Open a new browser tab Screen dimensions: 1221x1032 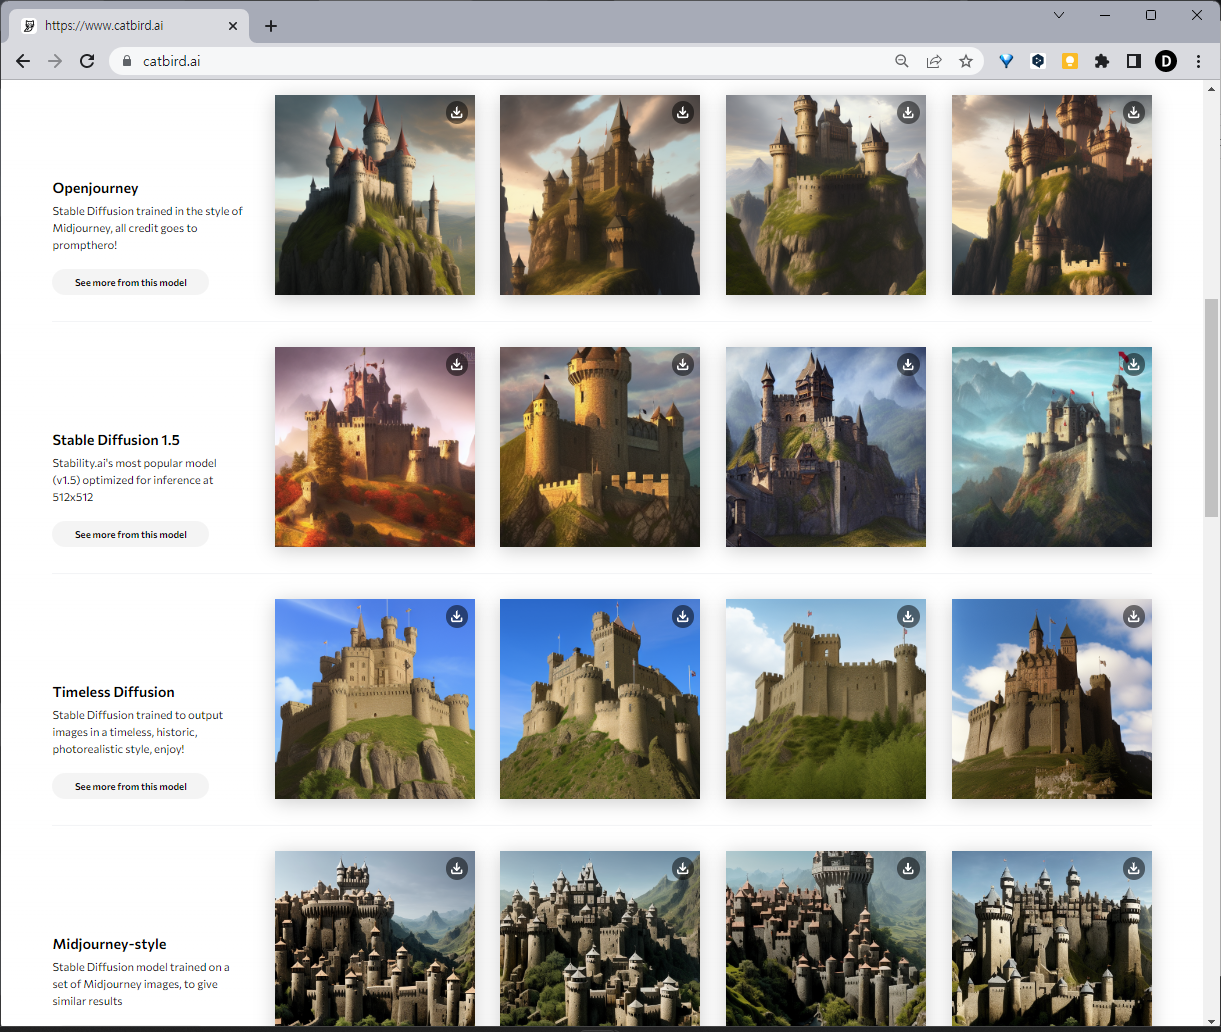coord(271,26)
